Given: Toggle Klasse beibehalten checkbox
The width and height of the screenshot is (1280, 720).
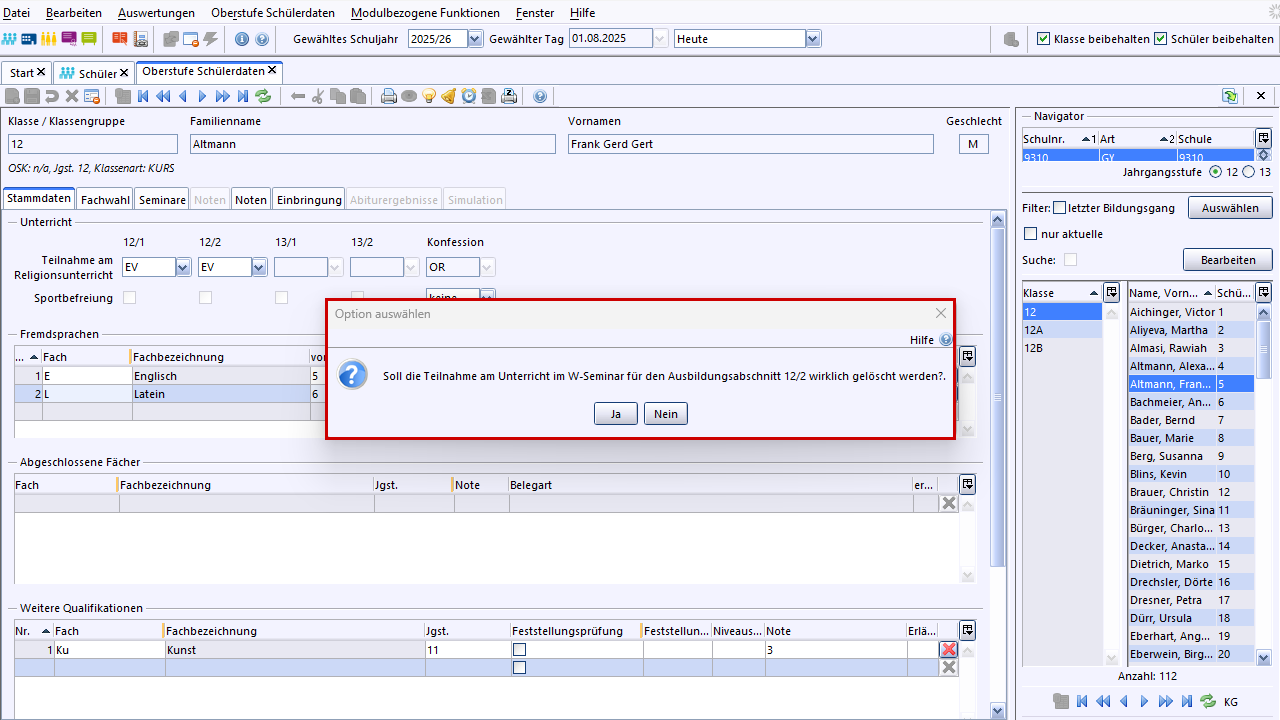Looking at the screenshot, I should pos(1044,39).
